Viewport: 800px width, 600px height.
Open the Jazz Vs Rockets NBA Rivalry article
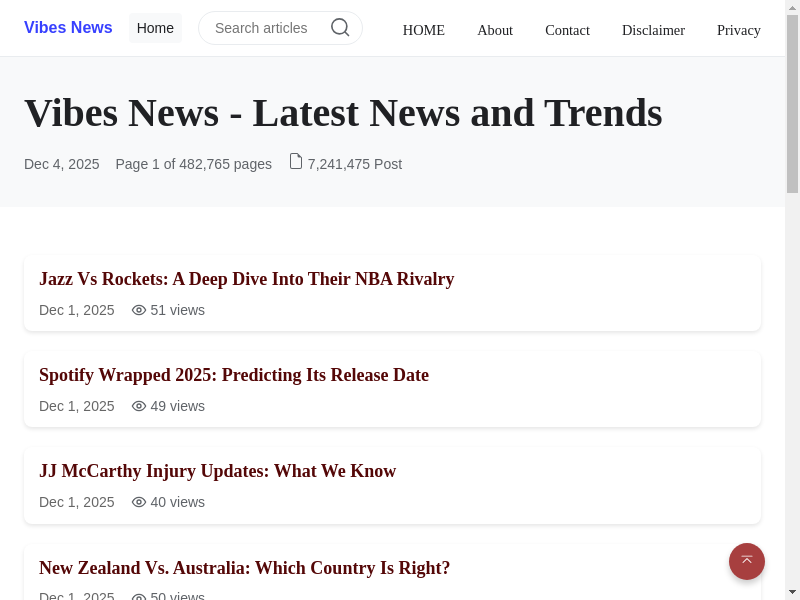click(x=246, y=279)
